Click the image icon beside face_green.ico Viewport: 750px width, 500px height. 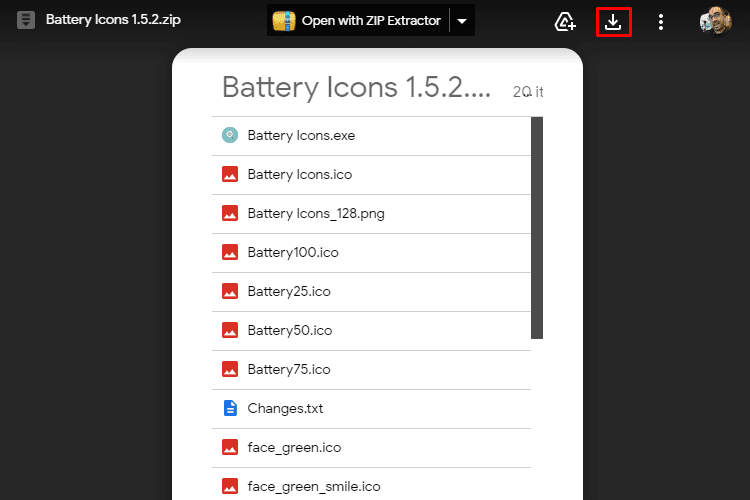pos(230,447)
